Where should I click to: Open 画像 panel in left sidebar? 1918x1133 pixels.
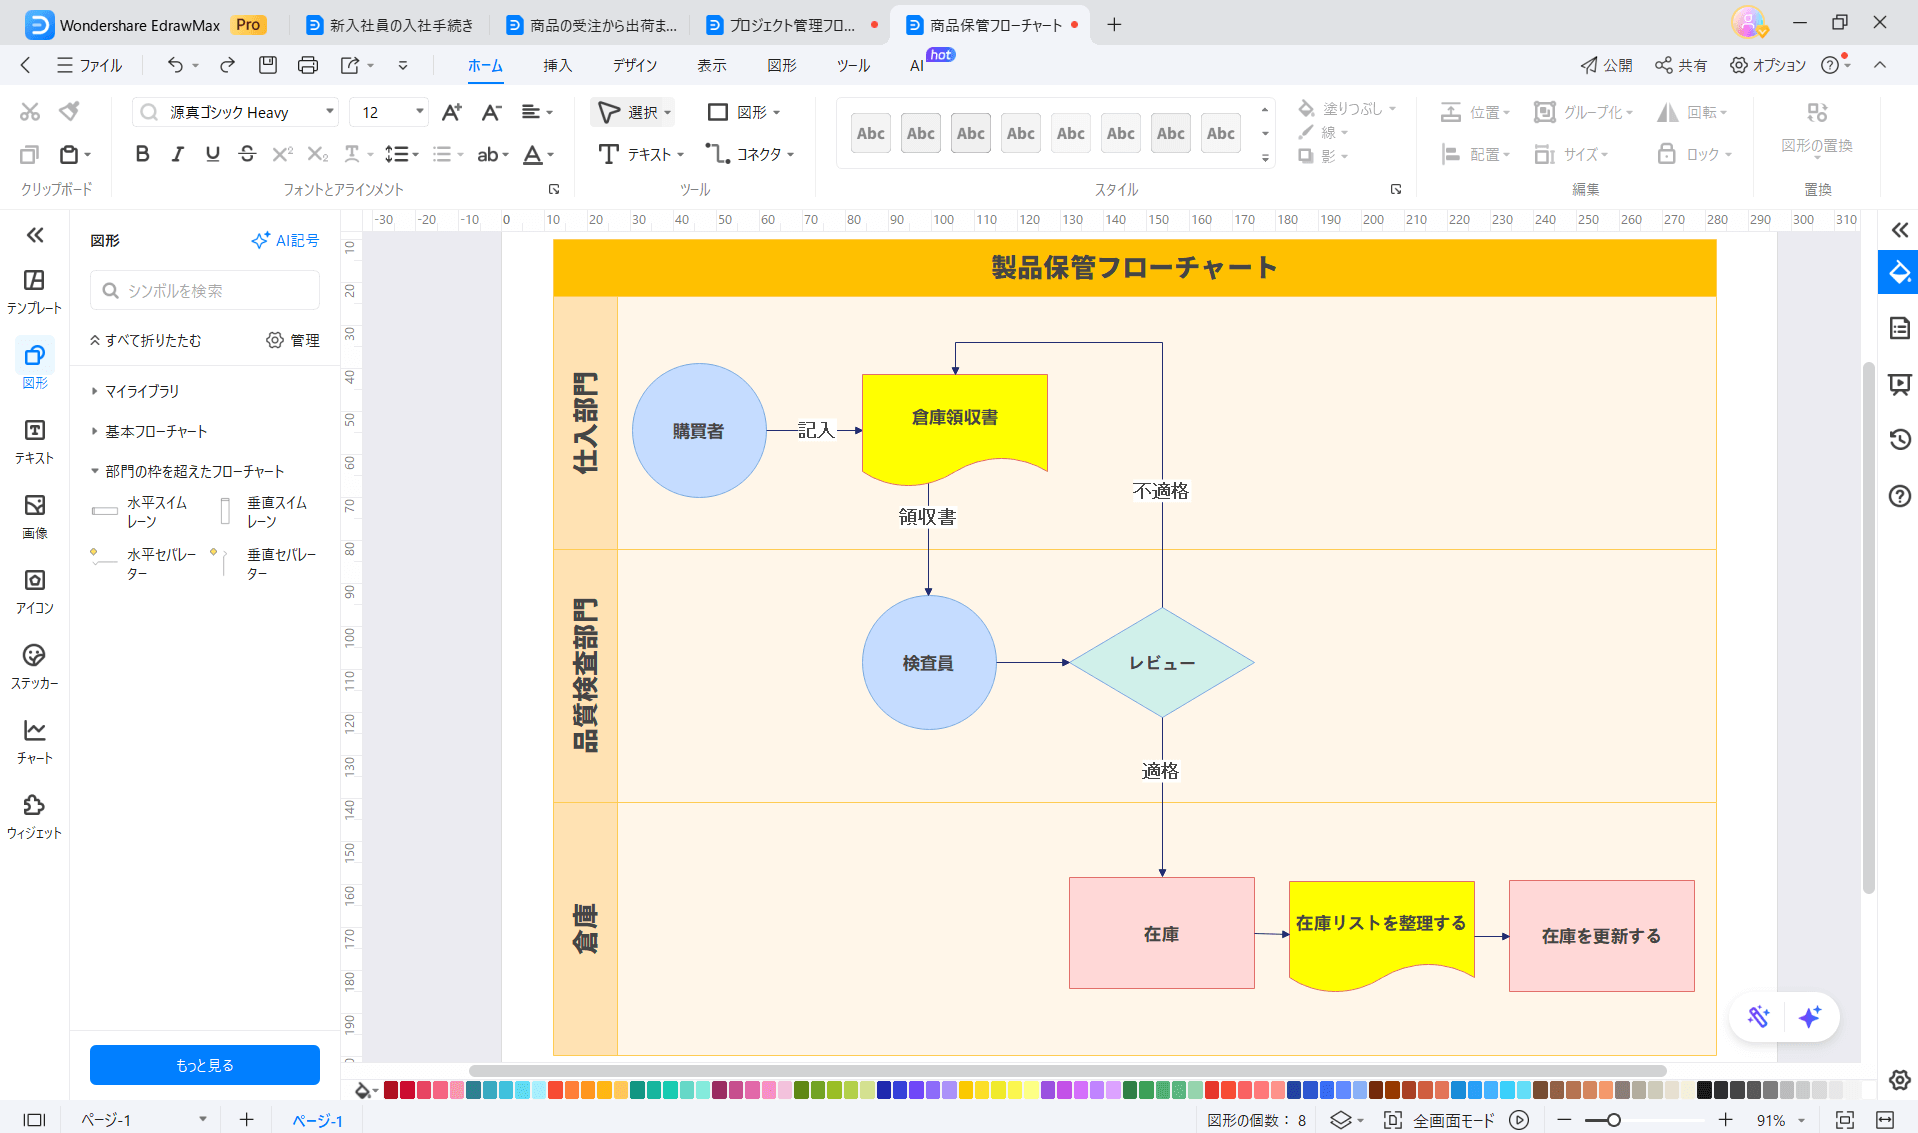pyautogui.click(x=34, y=516)
